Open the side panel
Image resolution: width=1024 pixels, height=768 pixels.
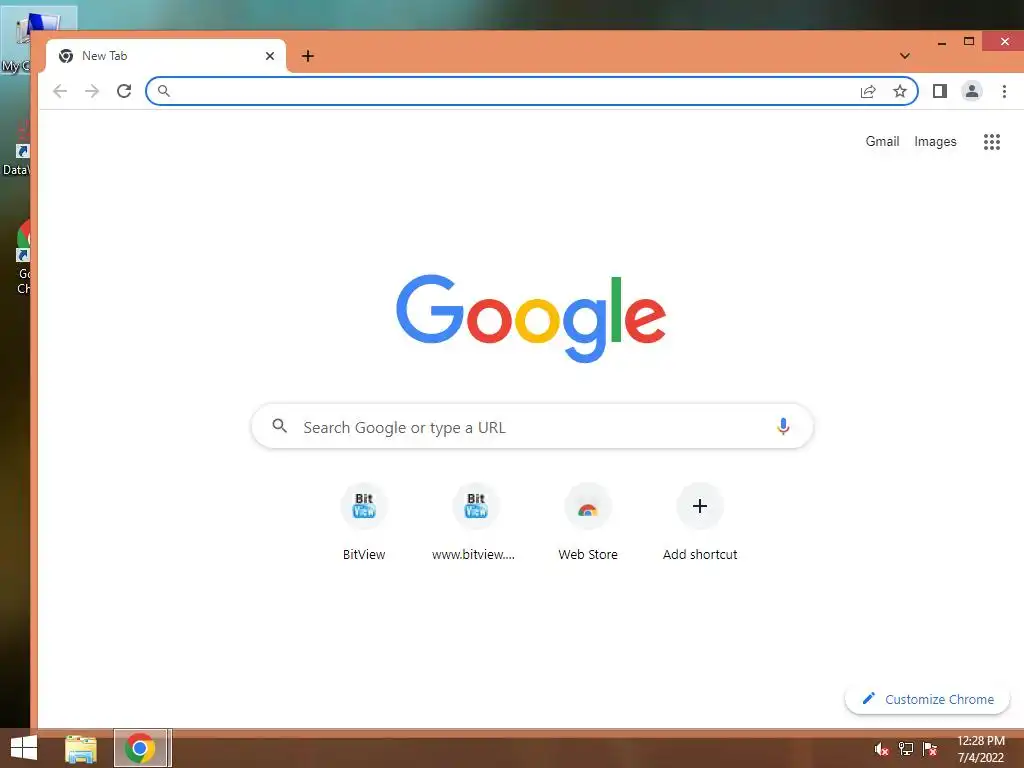coord(940,91)
